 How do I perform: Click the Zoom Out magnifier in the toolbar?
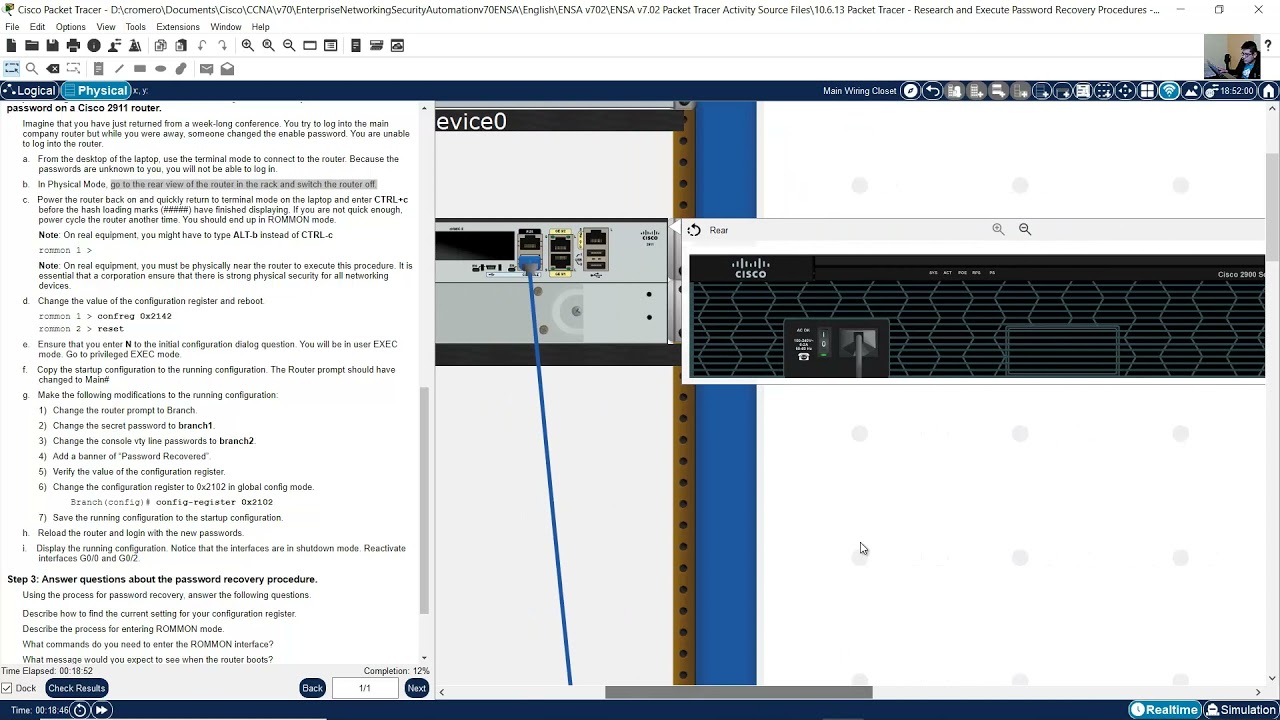[289, 46]
